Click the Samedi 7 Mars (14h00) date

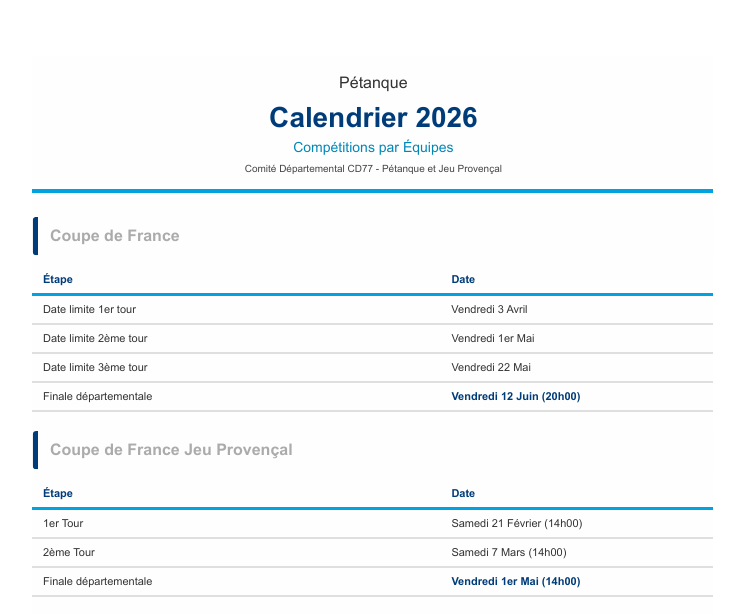509,552
